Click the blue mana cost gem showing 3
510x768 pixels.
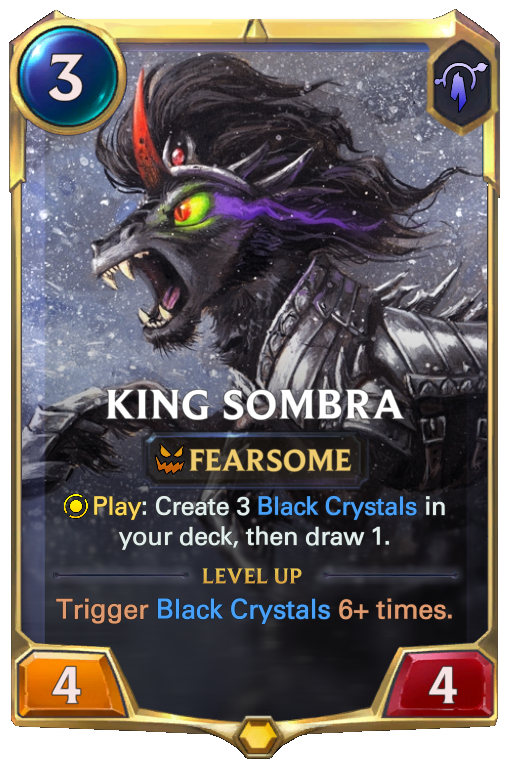coord(68,77)
